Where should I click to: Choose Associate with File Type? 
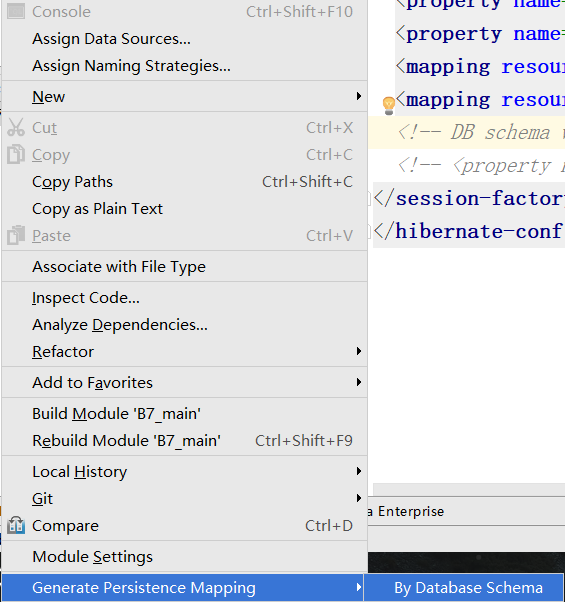185,266
